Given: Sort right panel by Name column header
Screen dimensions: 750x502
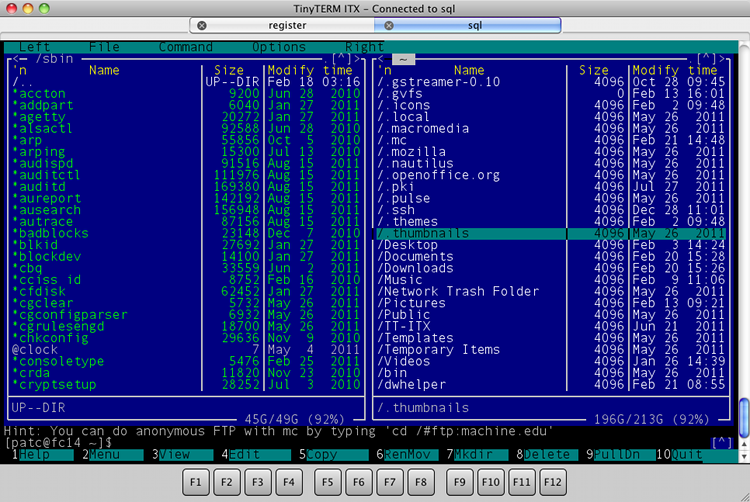Looking at the screenshot, I should (469, 70).
